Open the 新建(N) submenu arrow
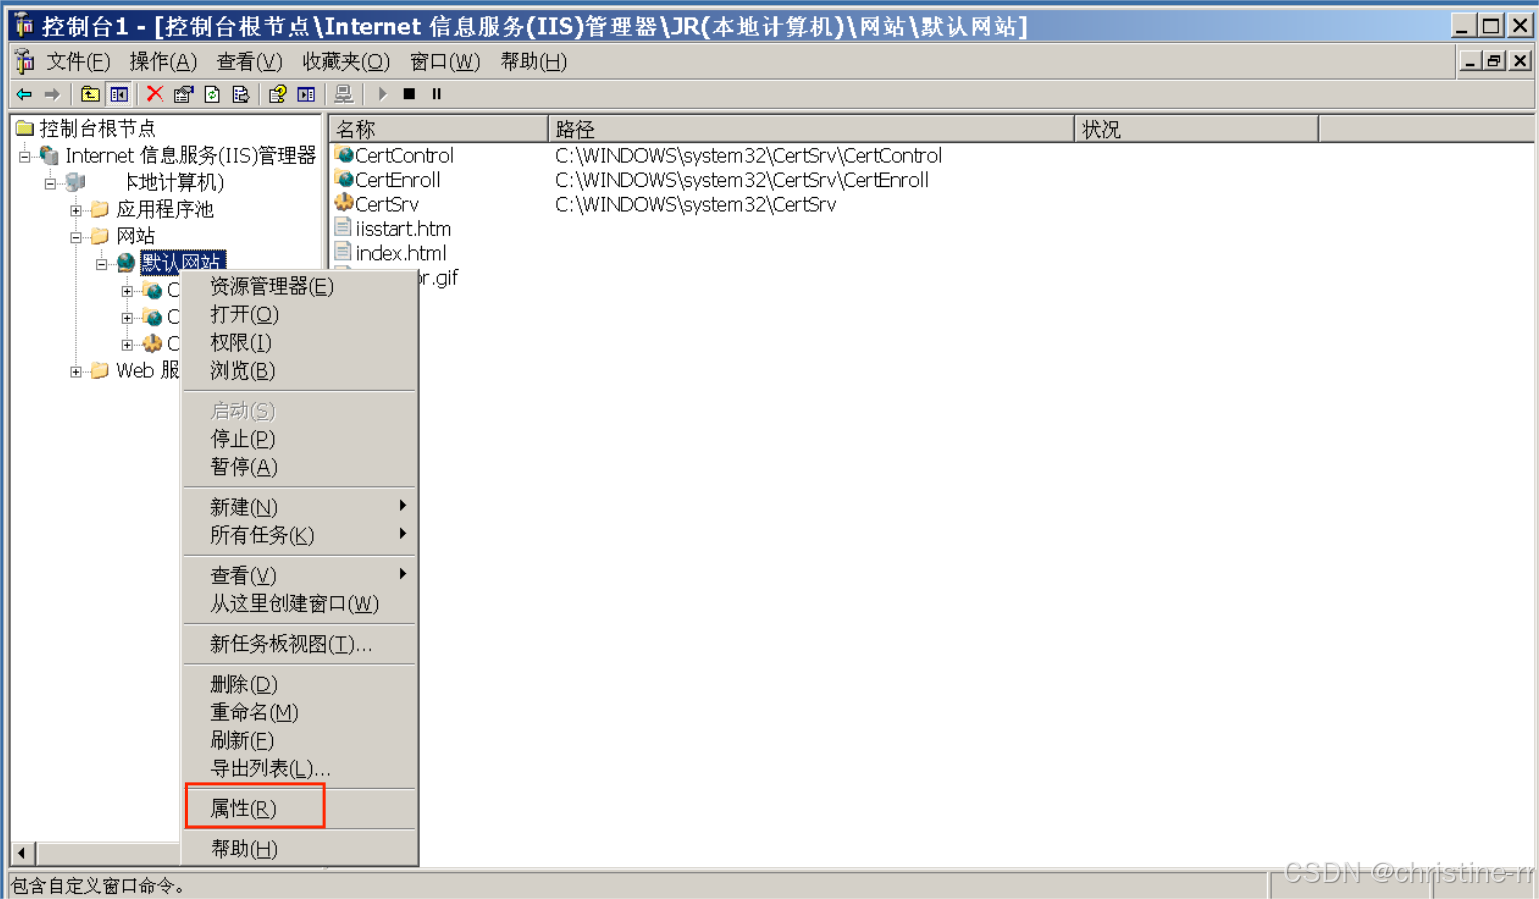 click(x=402, y=506)
